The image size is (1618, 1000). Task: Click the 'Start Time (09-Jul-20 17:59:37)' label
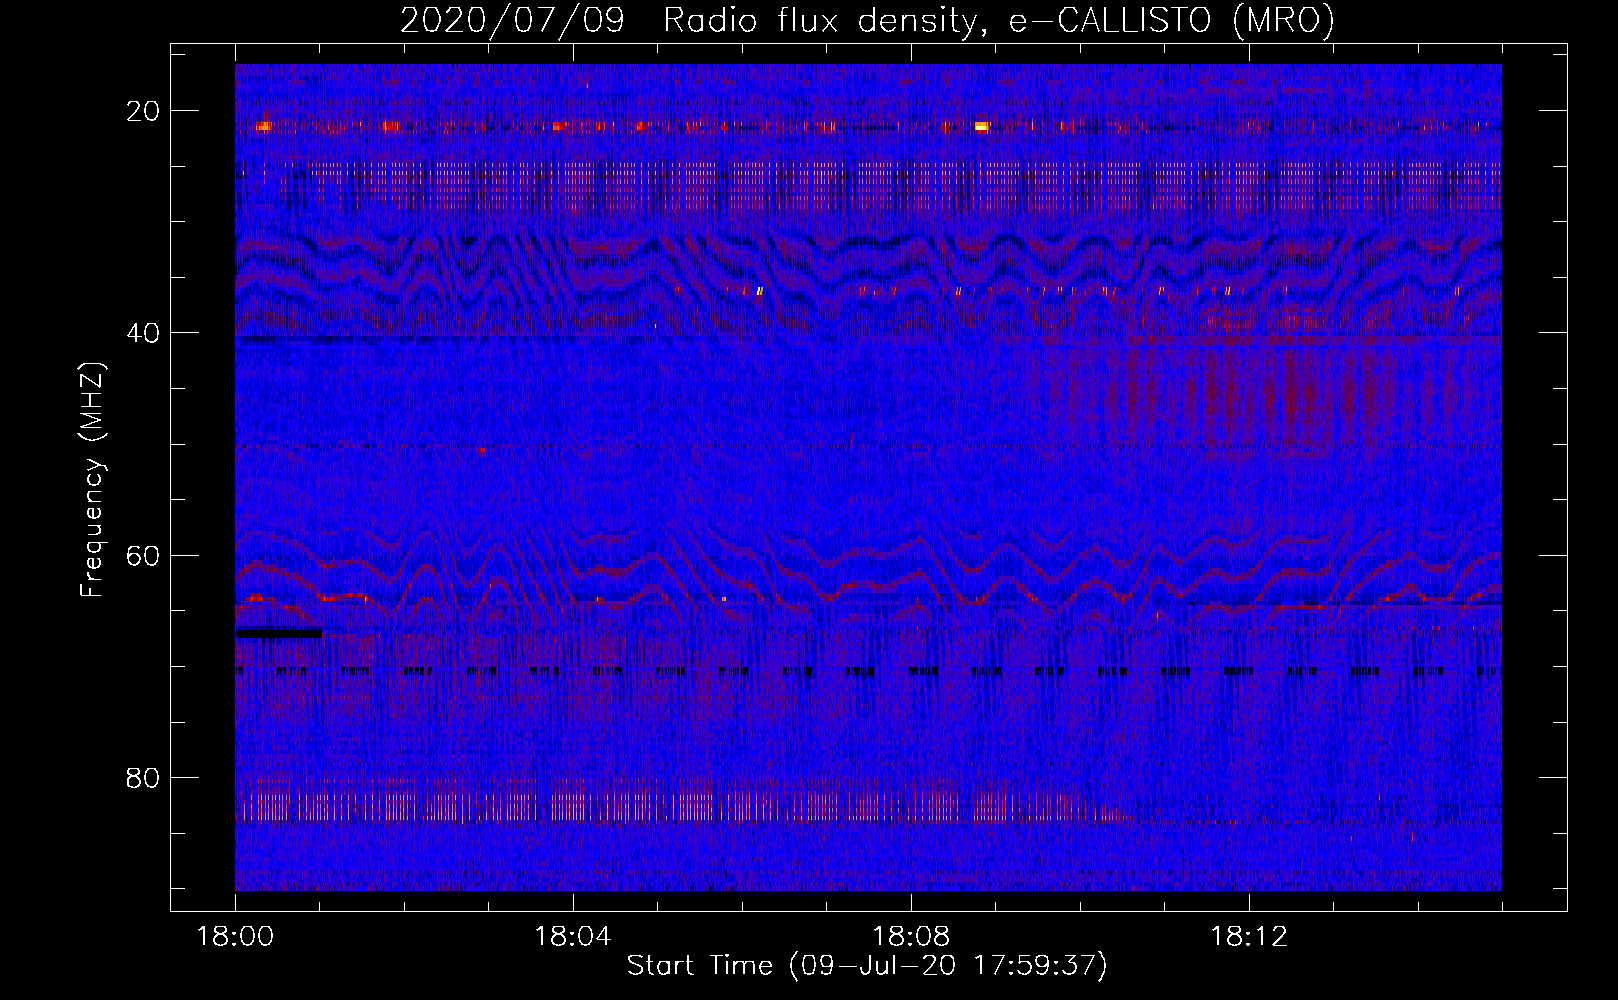coord(867,966)
